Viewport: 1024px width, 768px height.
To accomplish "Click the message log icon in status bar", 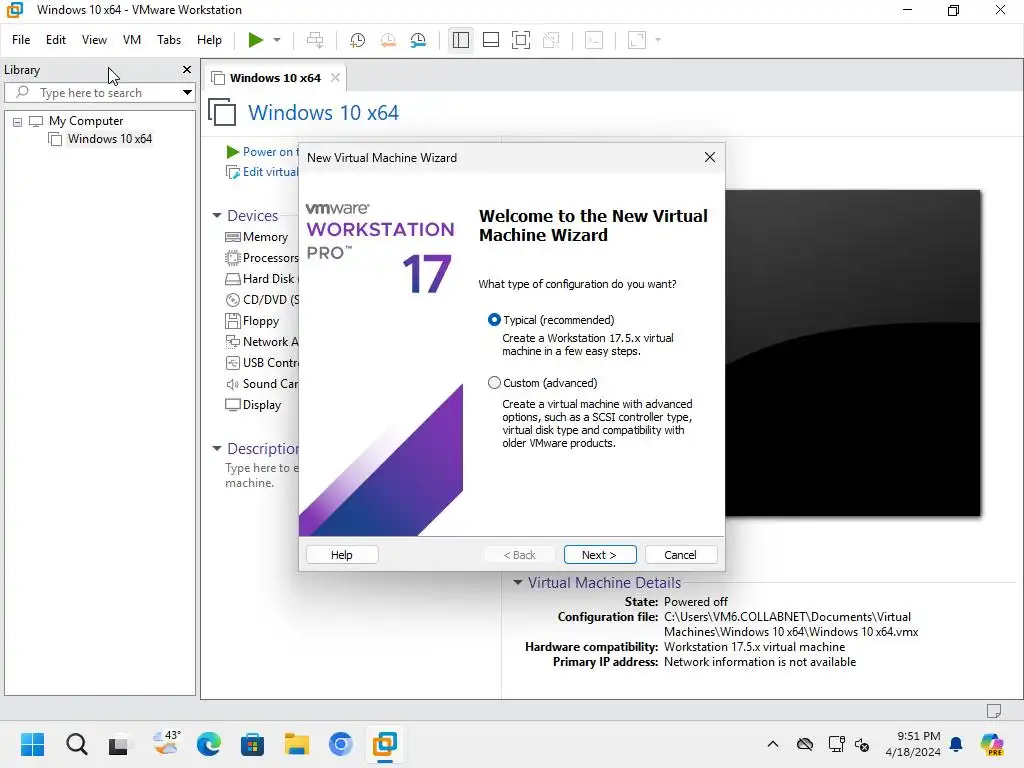I will point(994,711).
